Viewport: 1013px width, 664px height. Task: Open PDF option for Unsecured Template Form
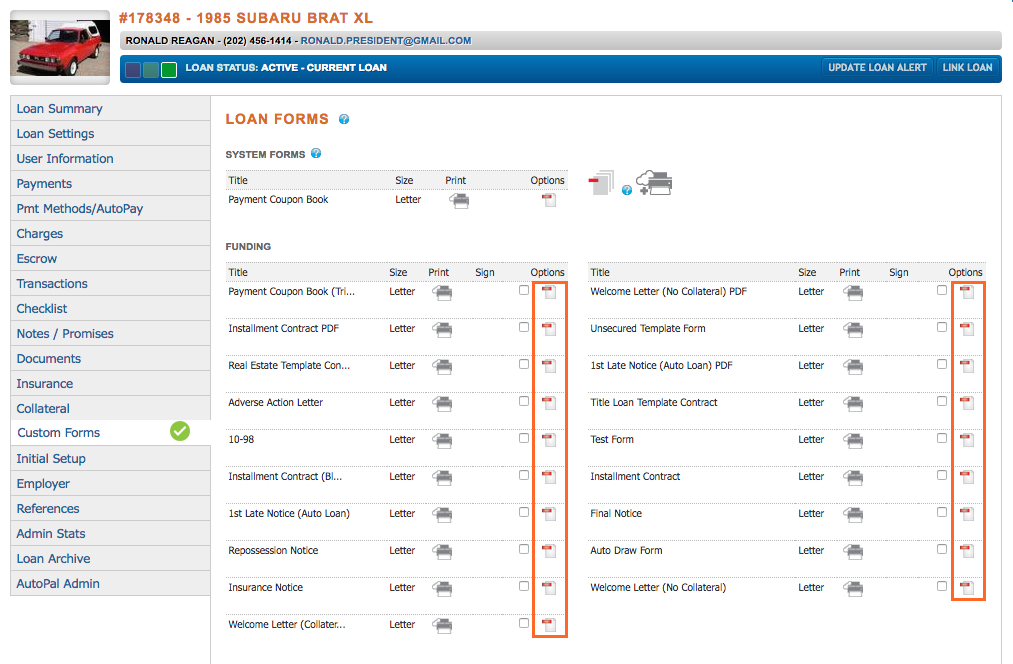tap(967, 329)
